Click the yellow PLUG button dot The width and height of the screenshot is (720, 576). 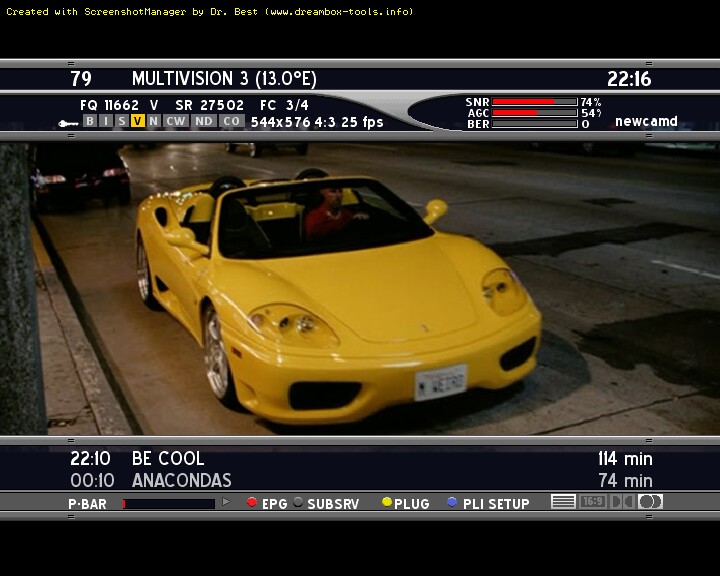coord(387,502)
